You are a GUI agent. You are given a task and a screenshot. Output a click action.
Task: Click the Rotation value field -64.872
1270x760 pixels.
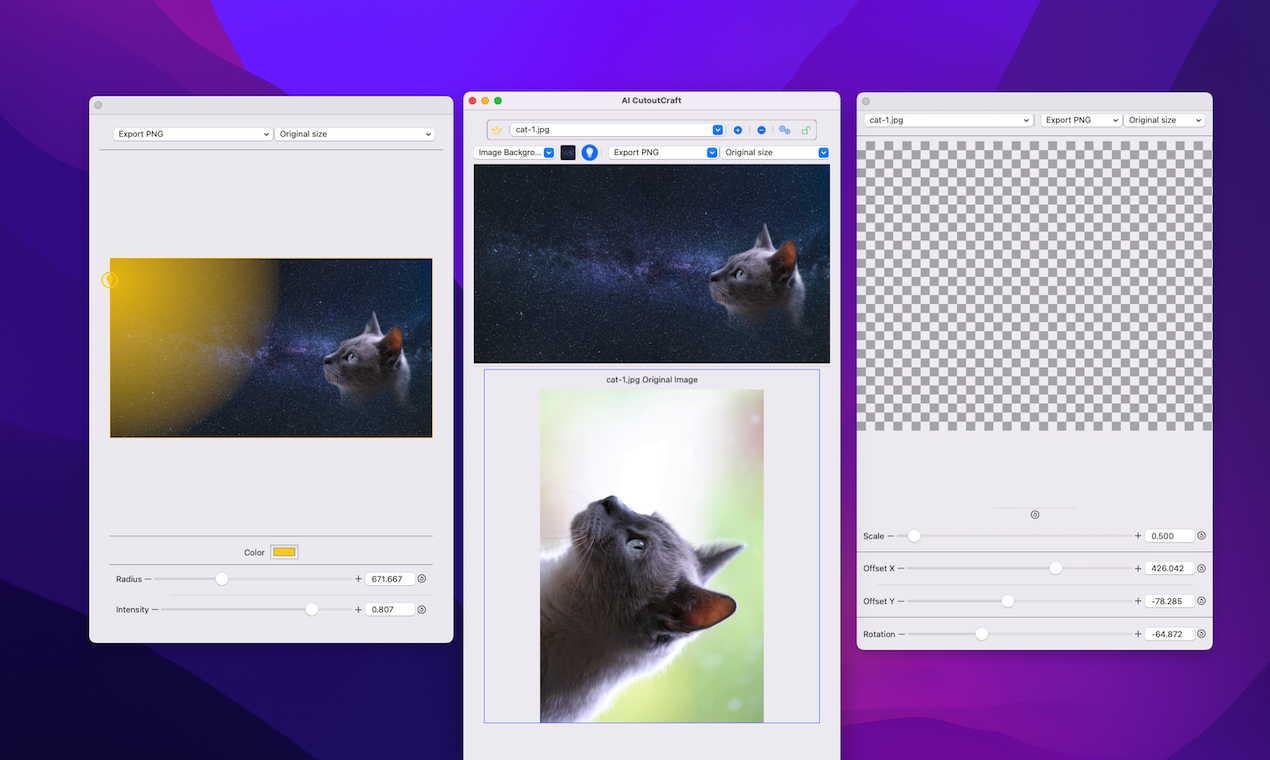click(1169, 634)
